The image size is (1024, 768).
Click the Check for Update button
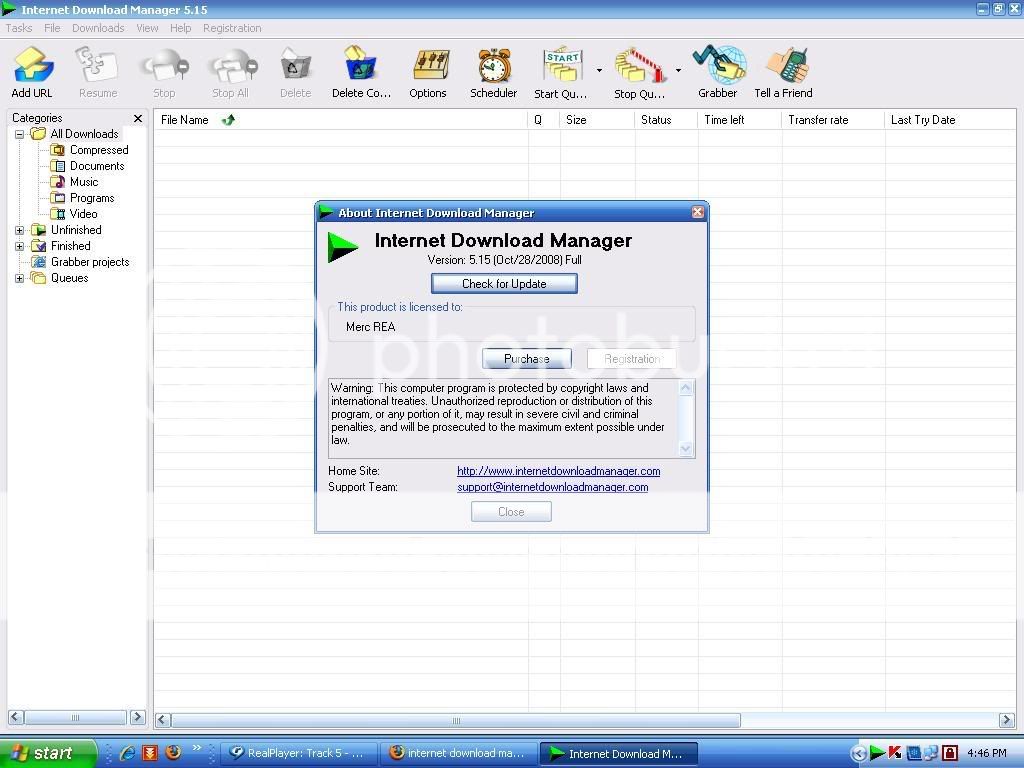pos(504,283)
